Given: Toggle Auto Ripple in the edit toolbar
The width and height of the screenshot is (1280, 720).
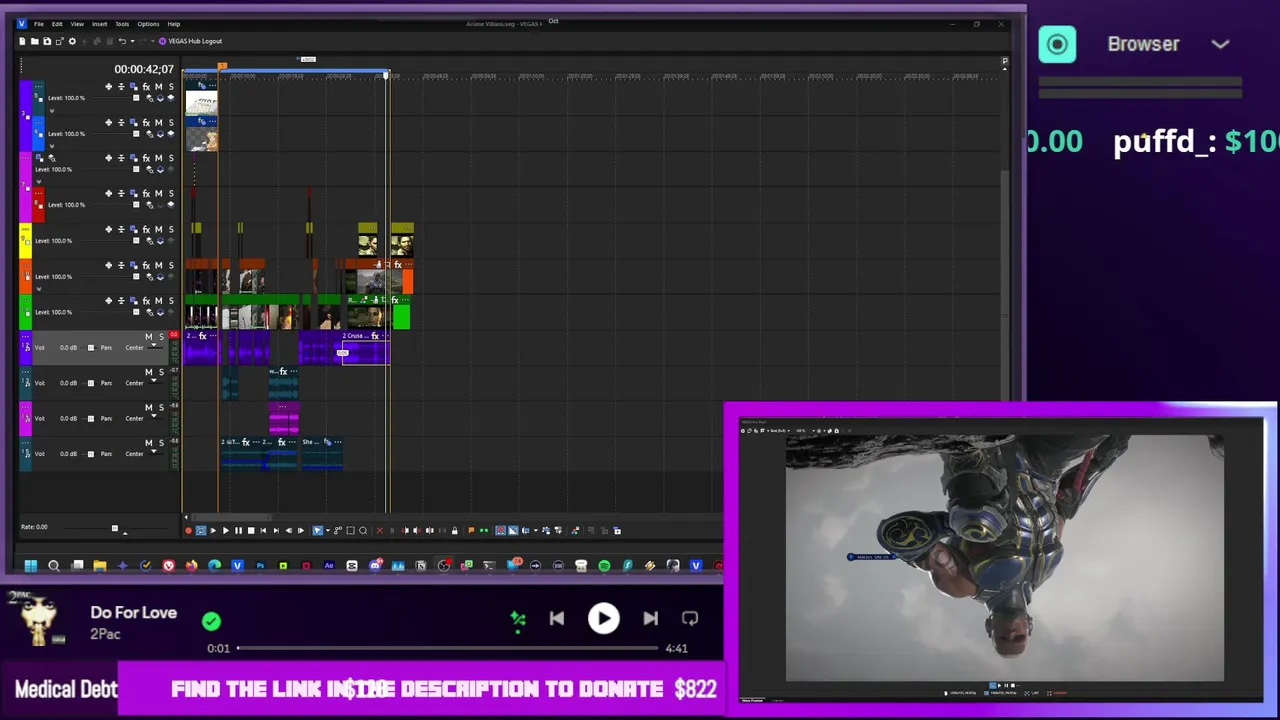Looking at the screenshot, I should click(x=525, y=530).
